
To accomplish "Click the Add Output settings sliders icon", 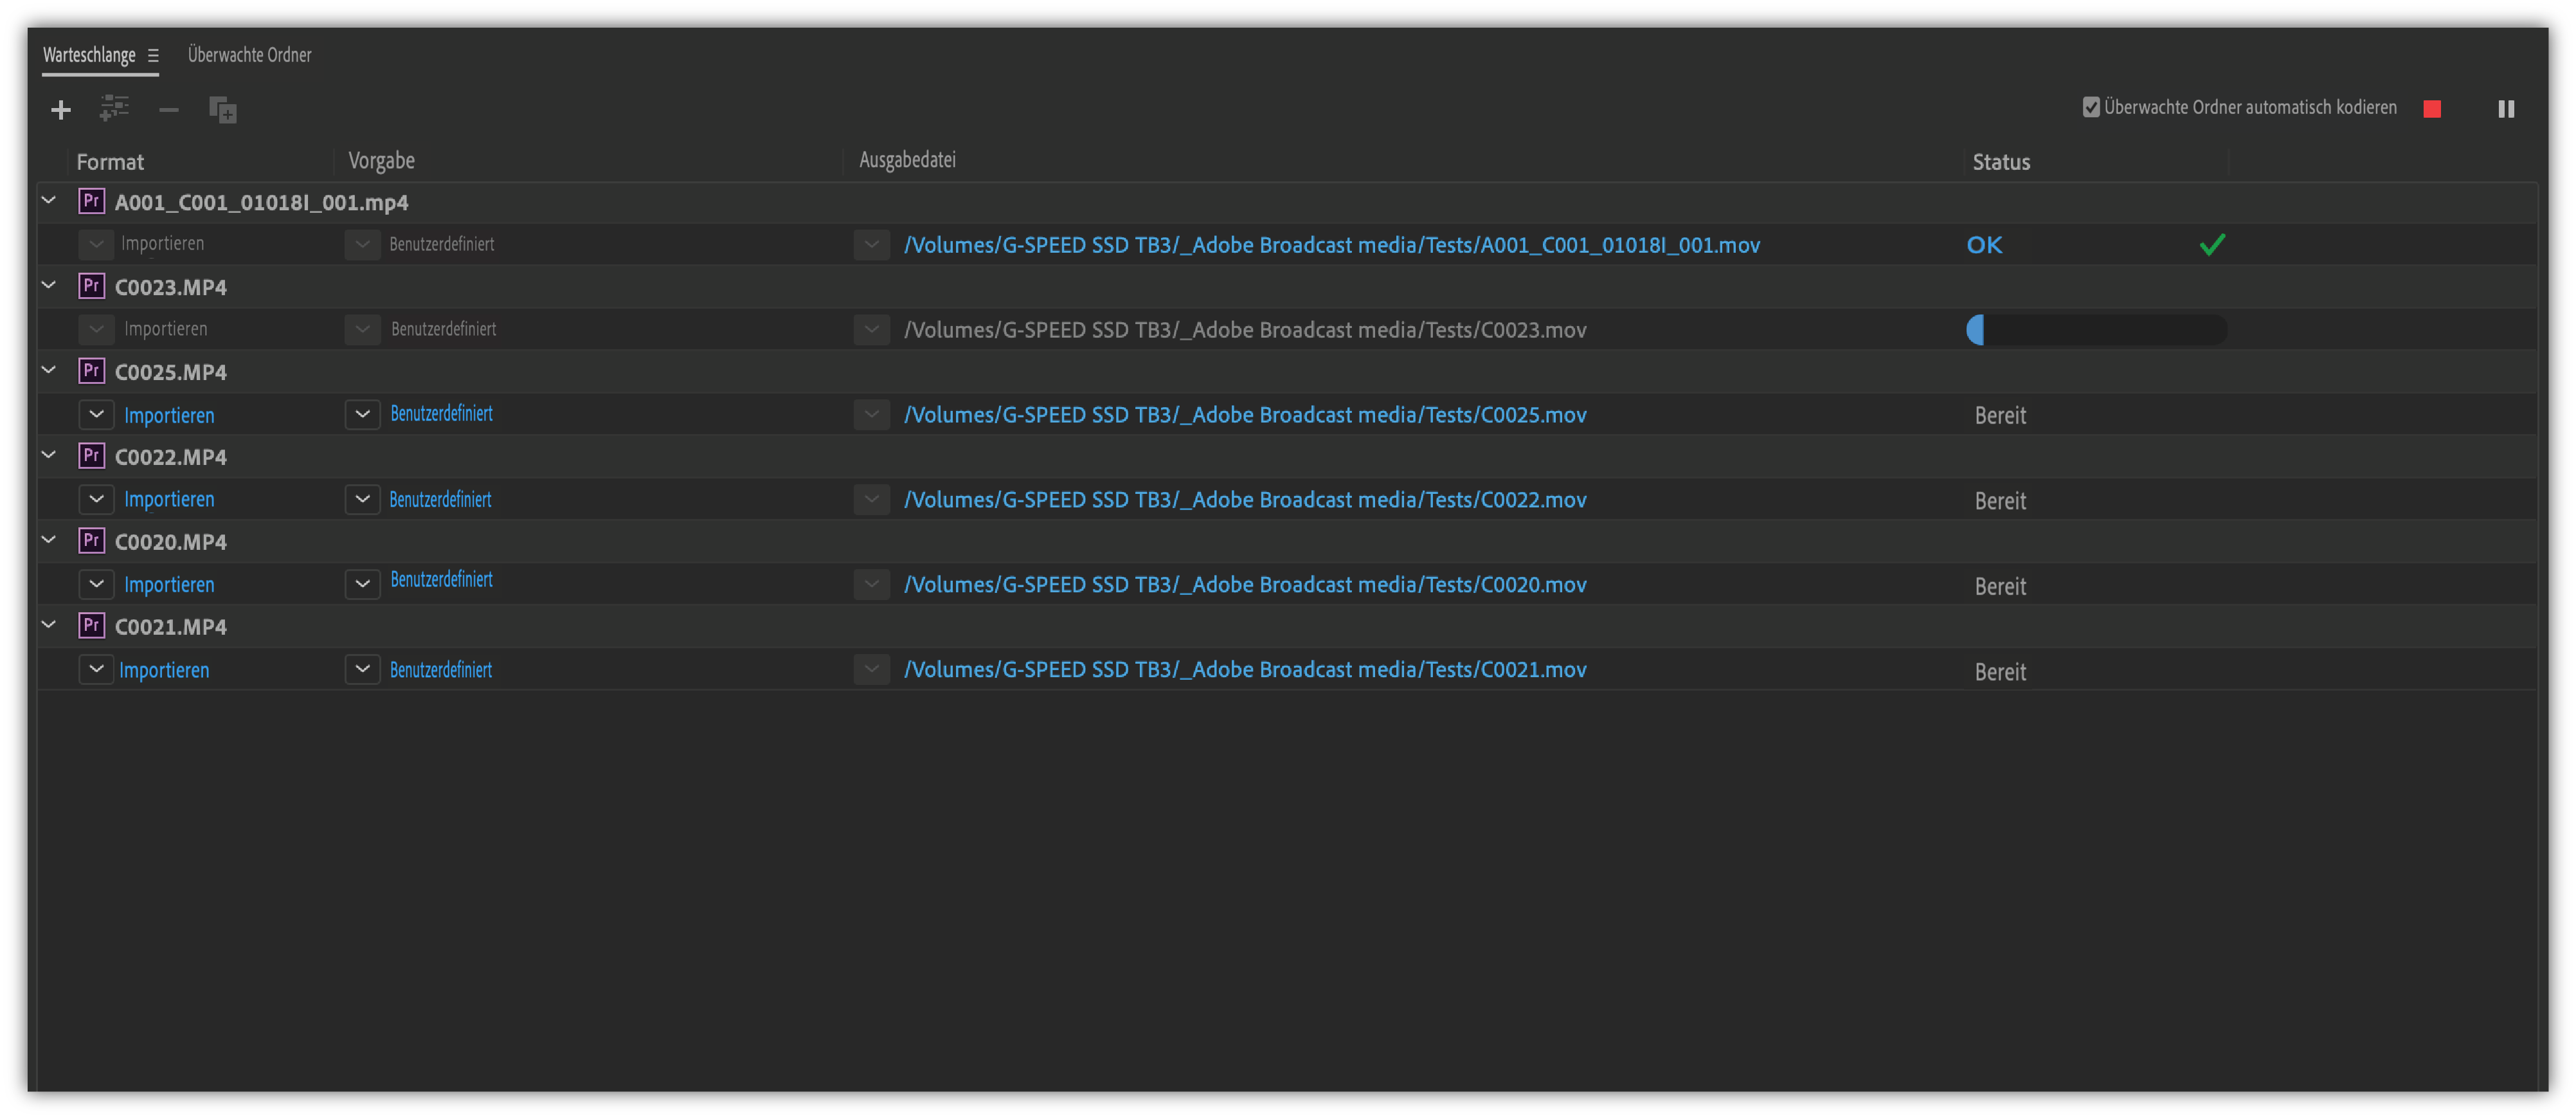I will (114, 108).
